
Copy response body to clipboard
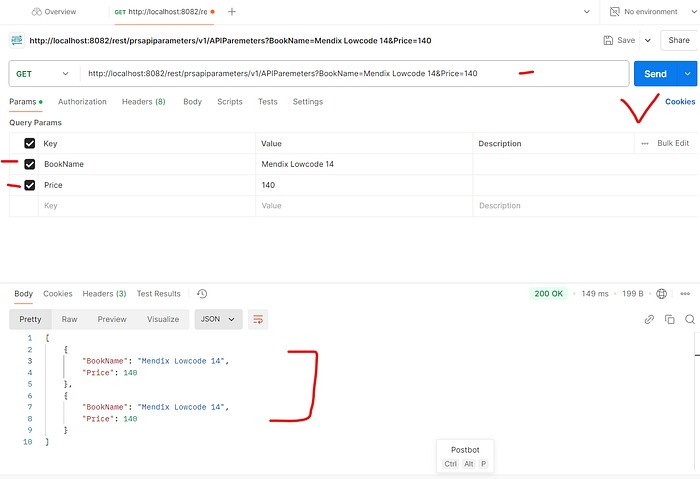coord(670,319)
